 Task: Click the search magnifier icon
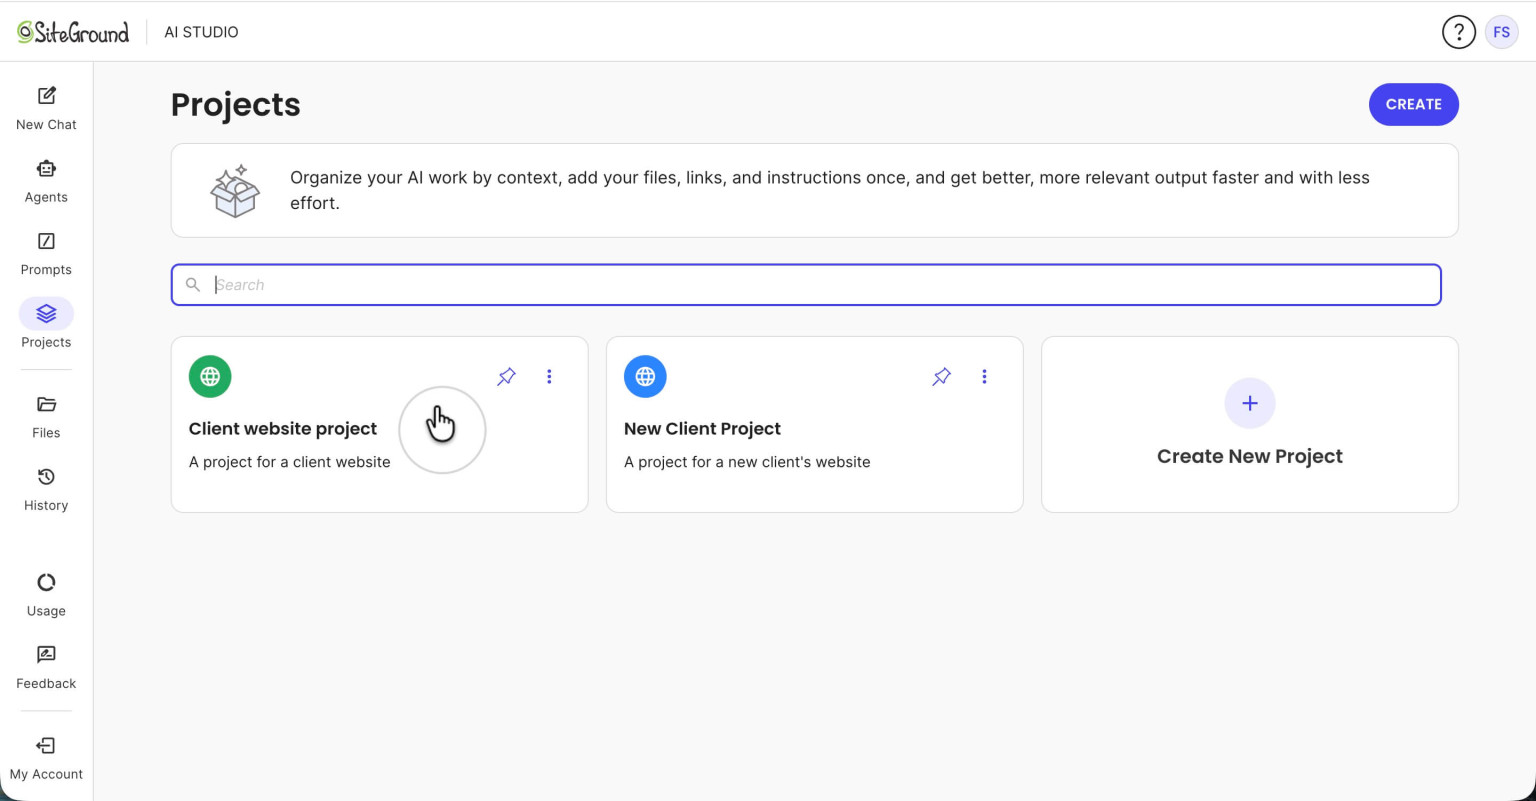(193, 285)
